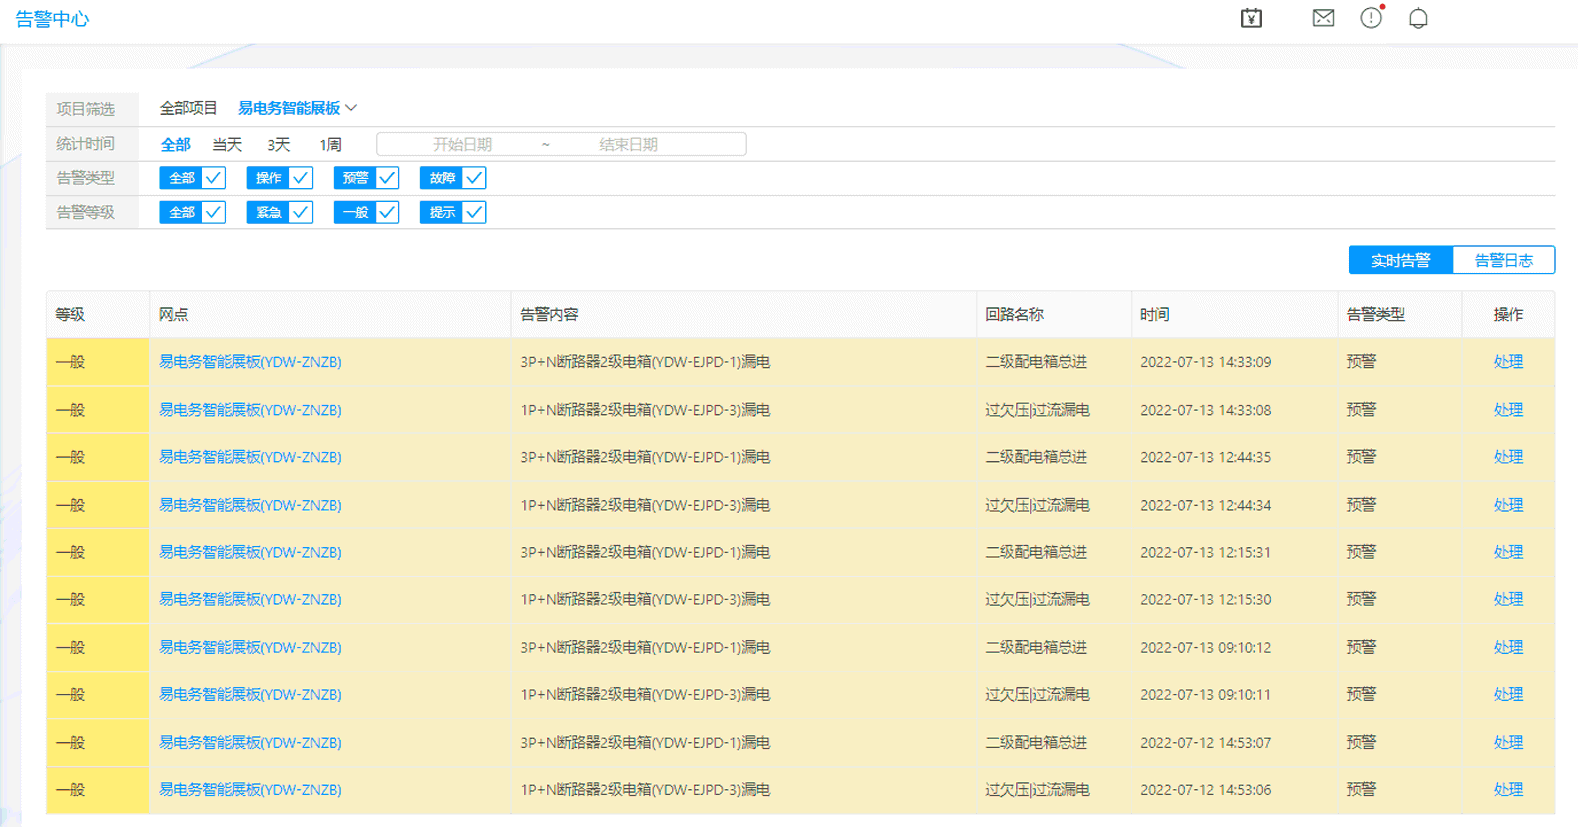Toggle the 紧急 alarm level checkbox

tap(279, 212)
